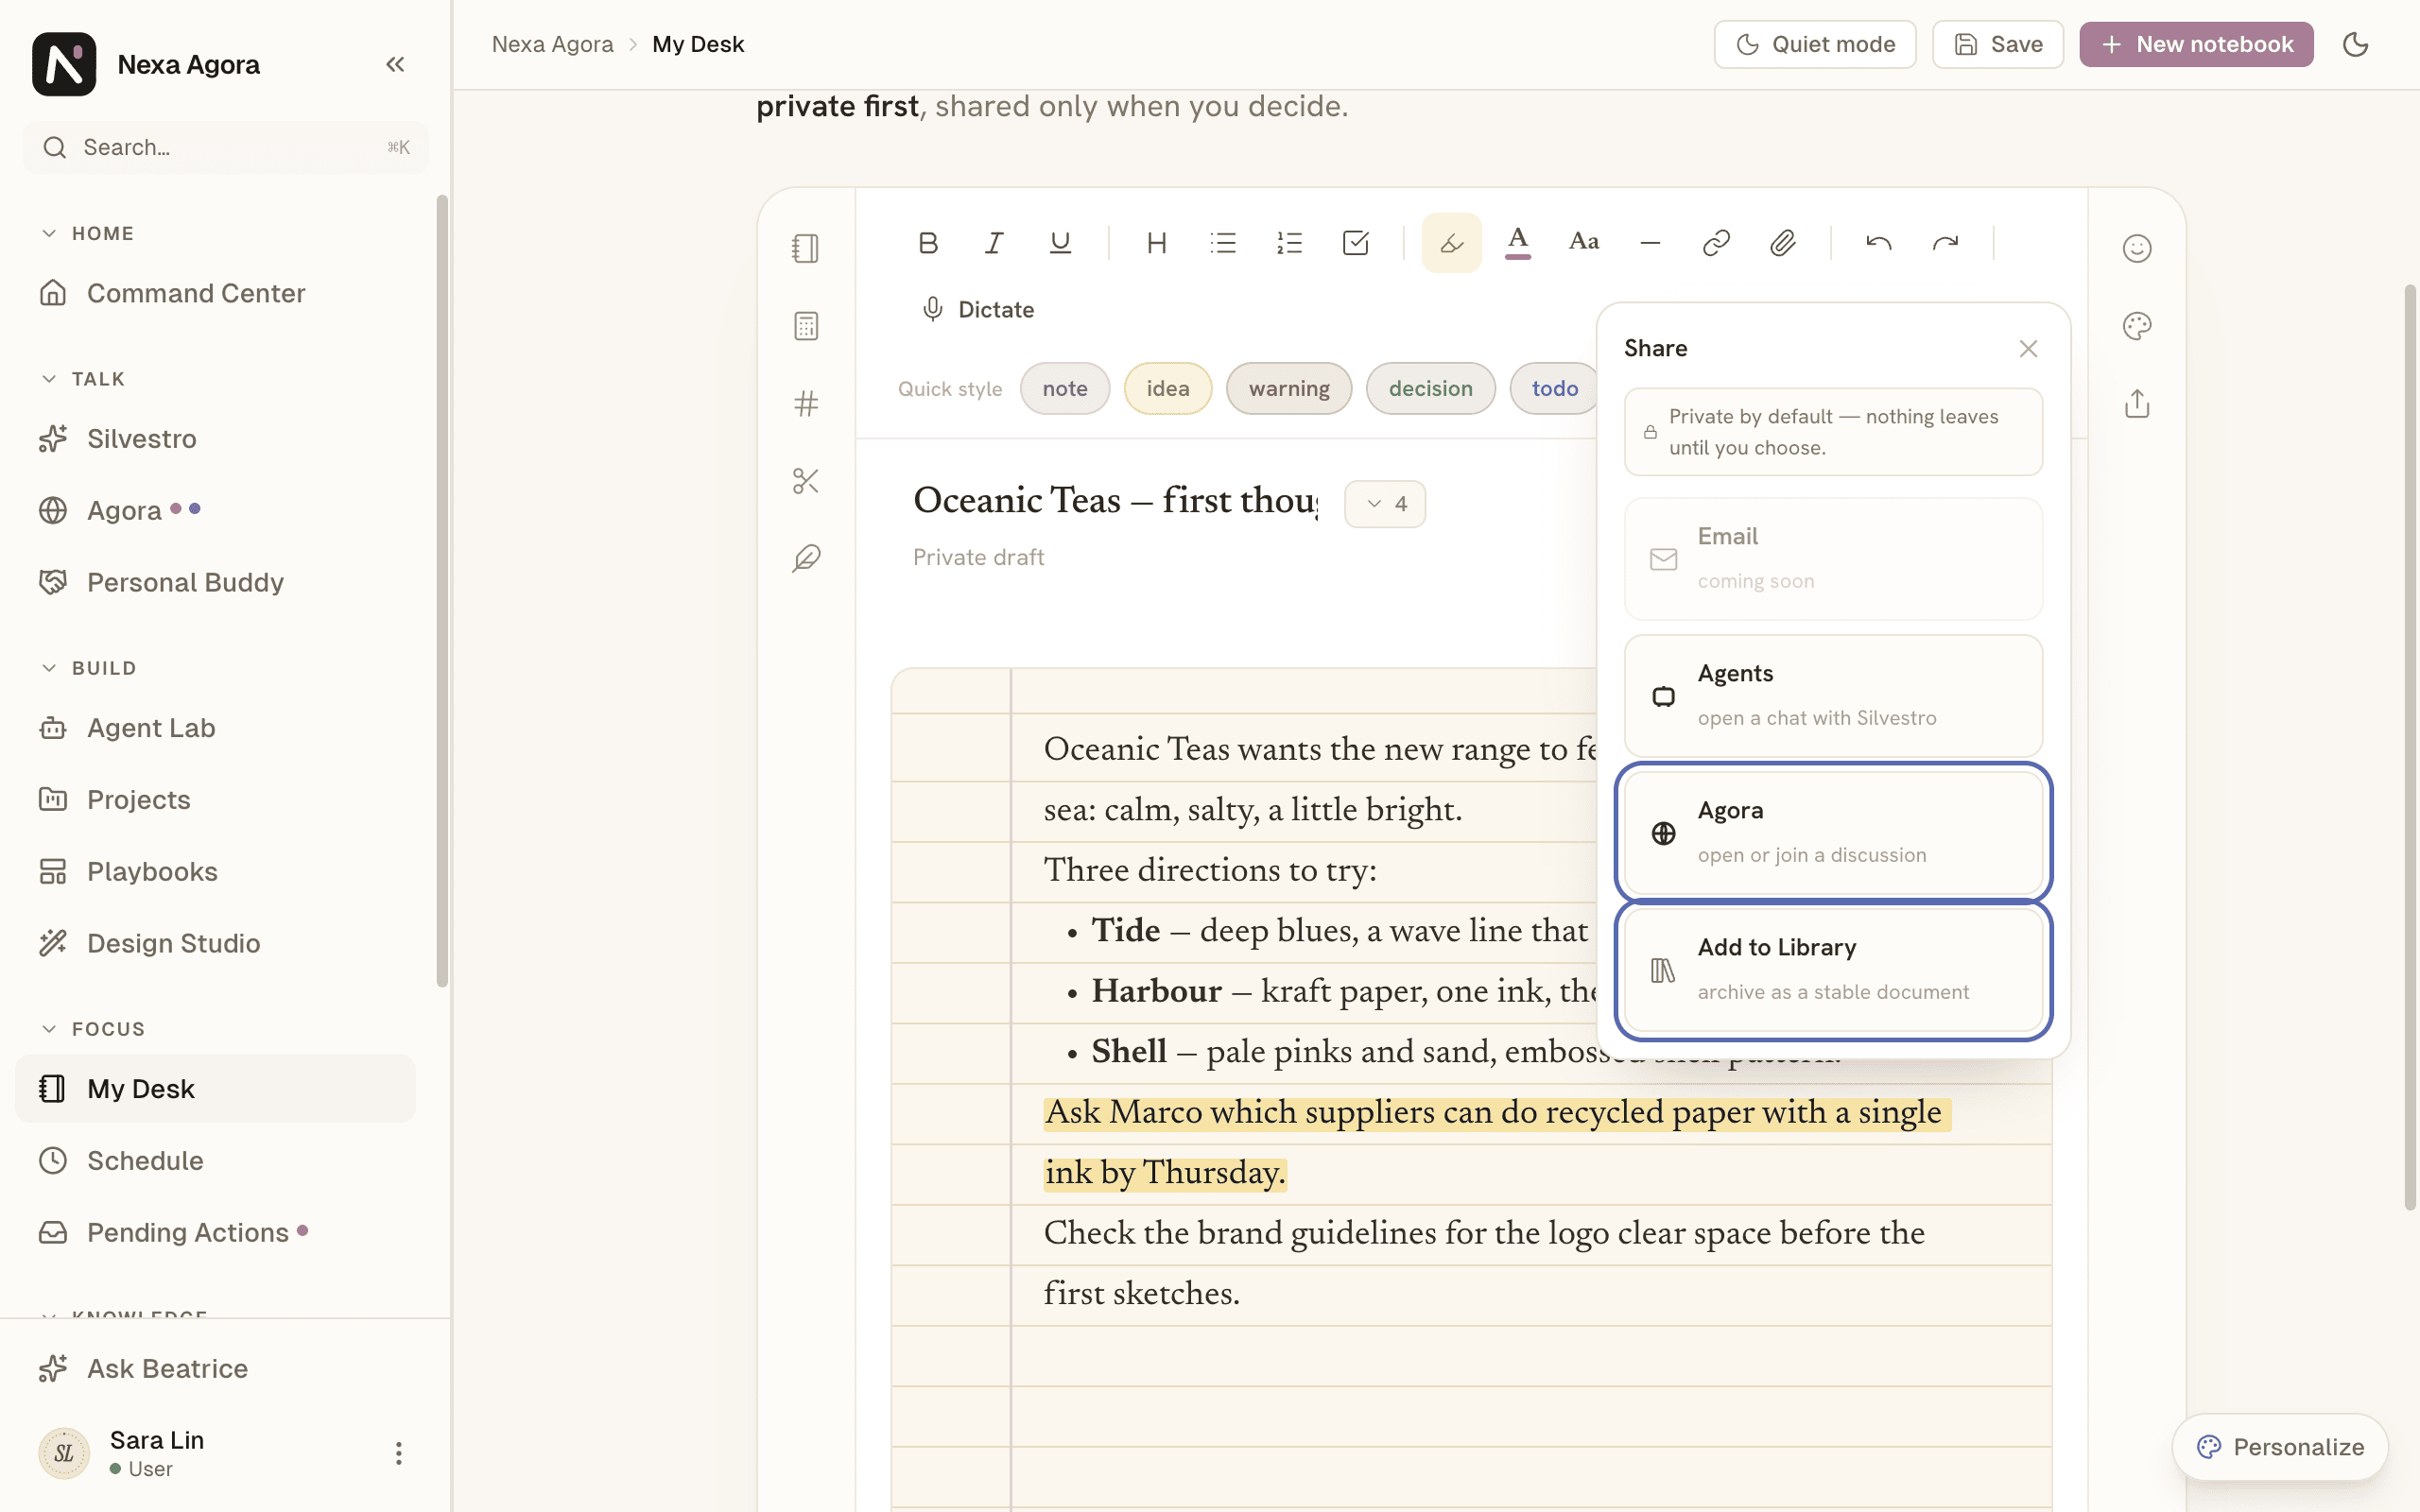This screenshot has height=1512, width=2420.
Task: Toggle bold formatting in the toolbar
Action: coord(928,243)
